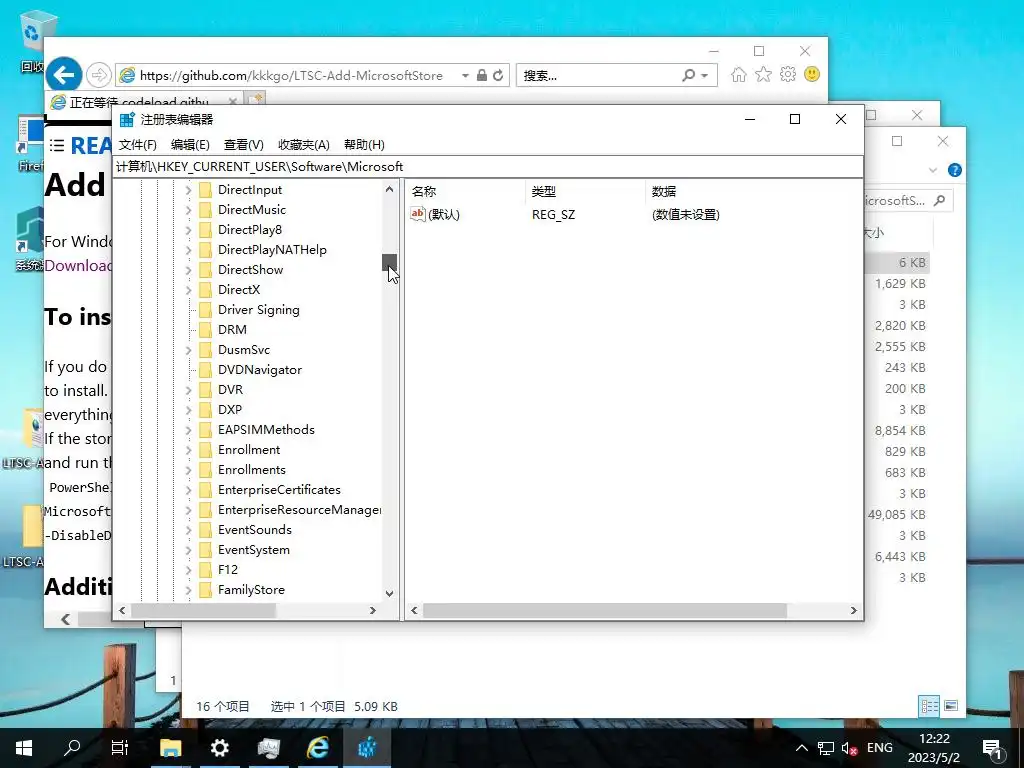
Task: Open IE tools gear icon
Action: point(788,74)
